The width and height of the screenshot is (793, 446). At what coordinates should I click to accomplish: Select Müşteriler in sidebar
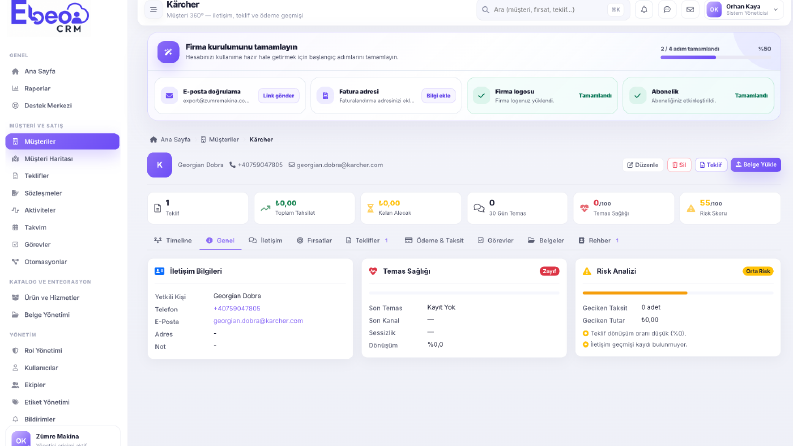(62, 142)
